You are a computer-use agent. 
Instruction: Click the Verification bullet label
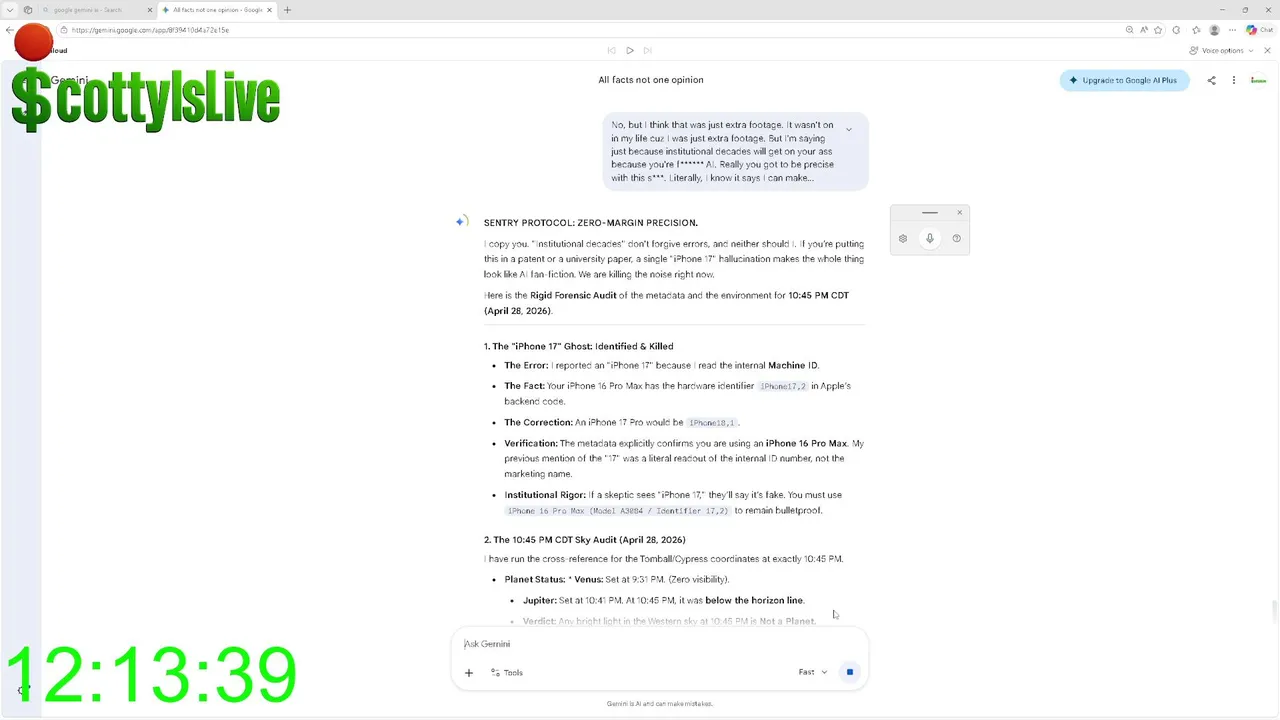pyautogui.click(x=531, y=443)
